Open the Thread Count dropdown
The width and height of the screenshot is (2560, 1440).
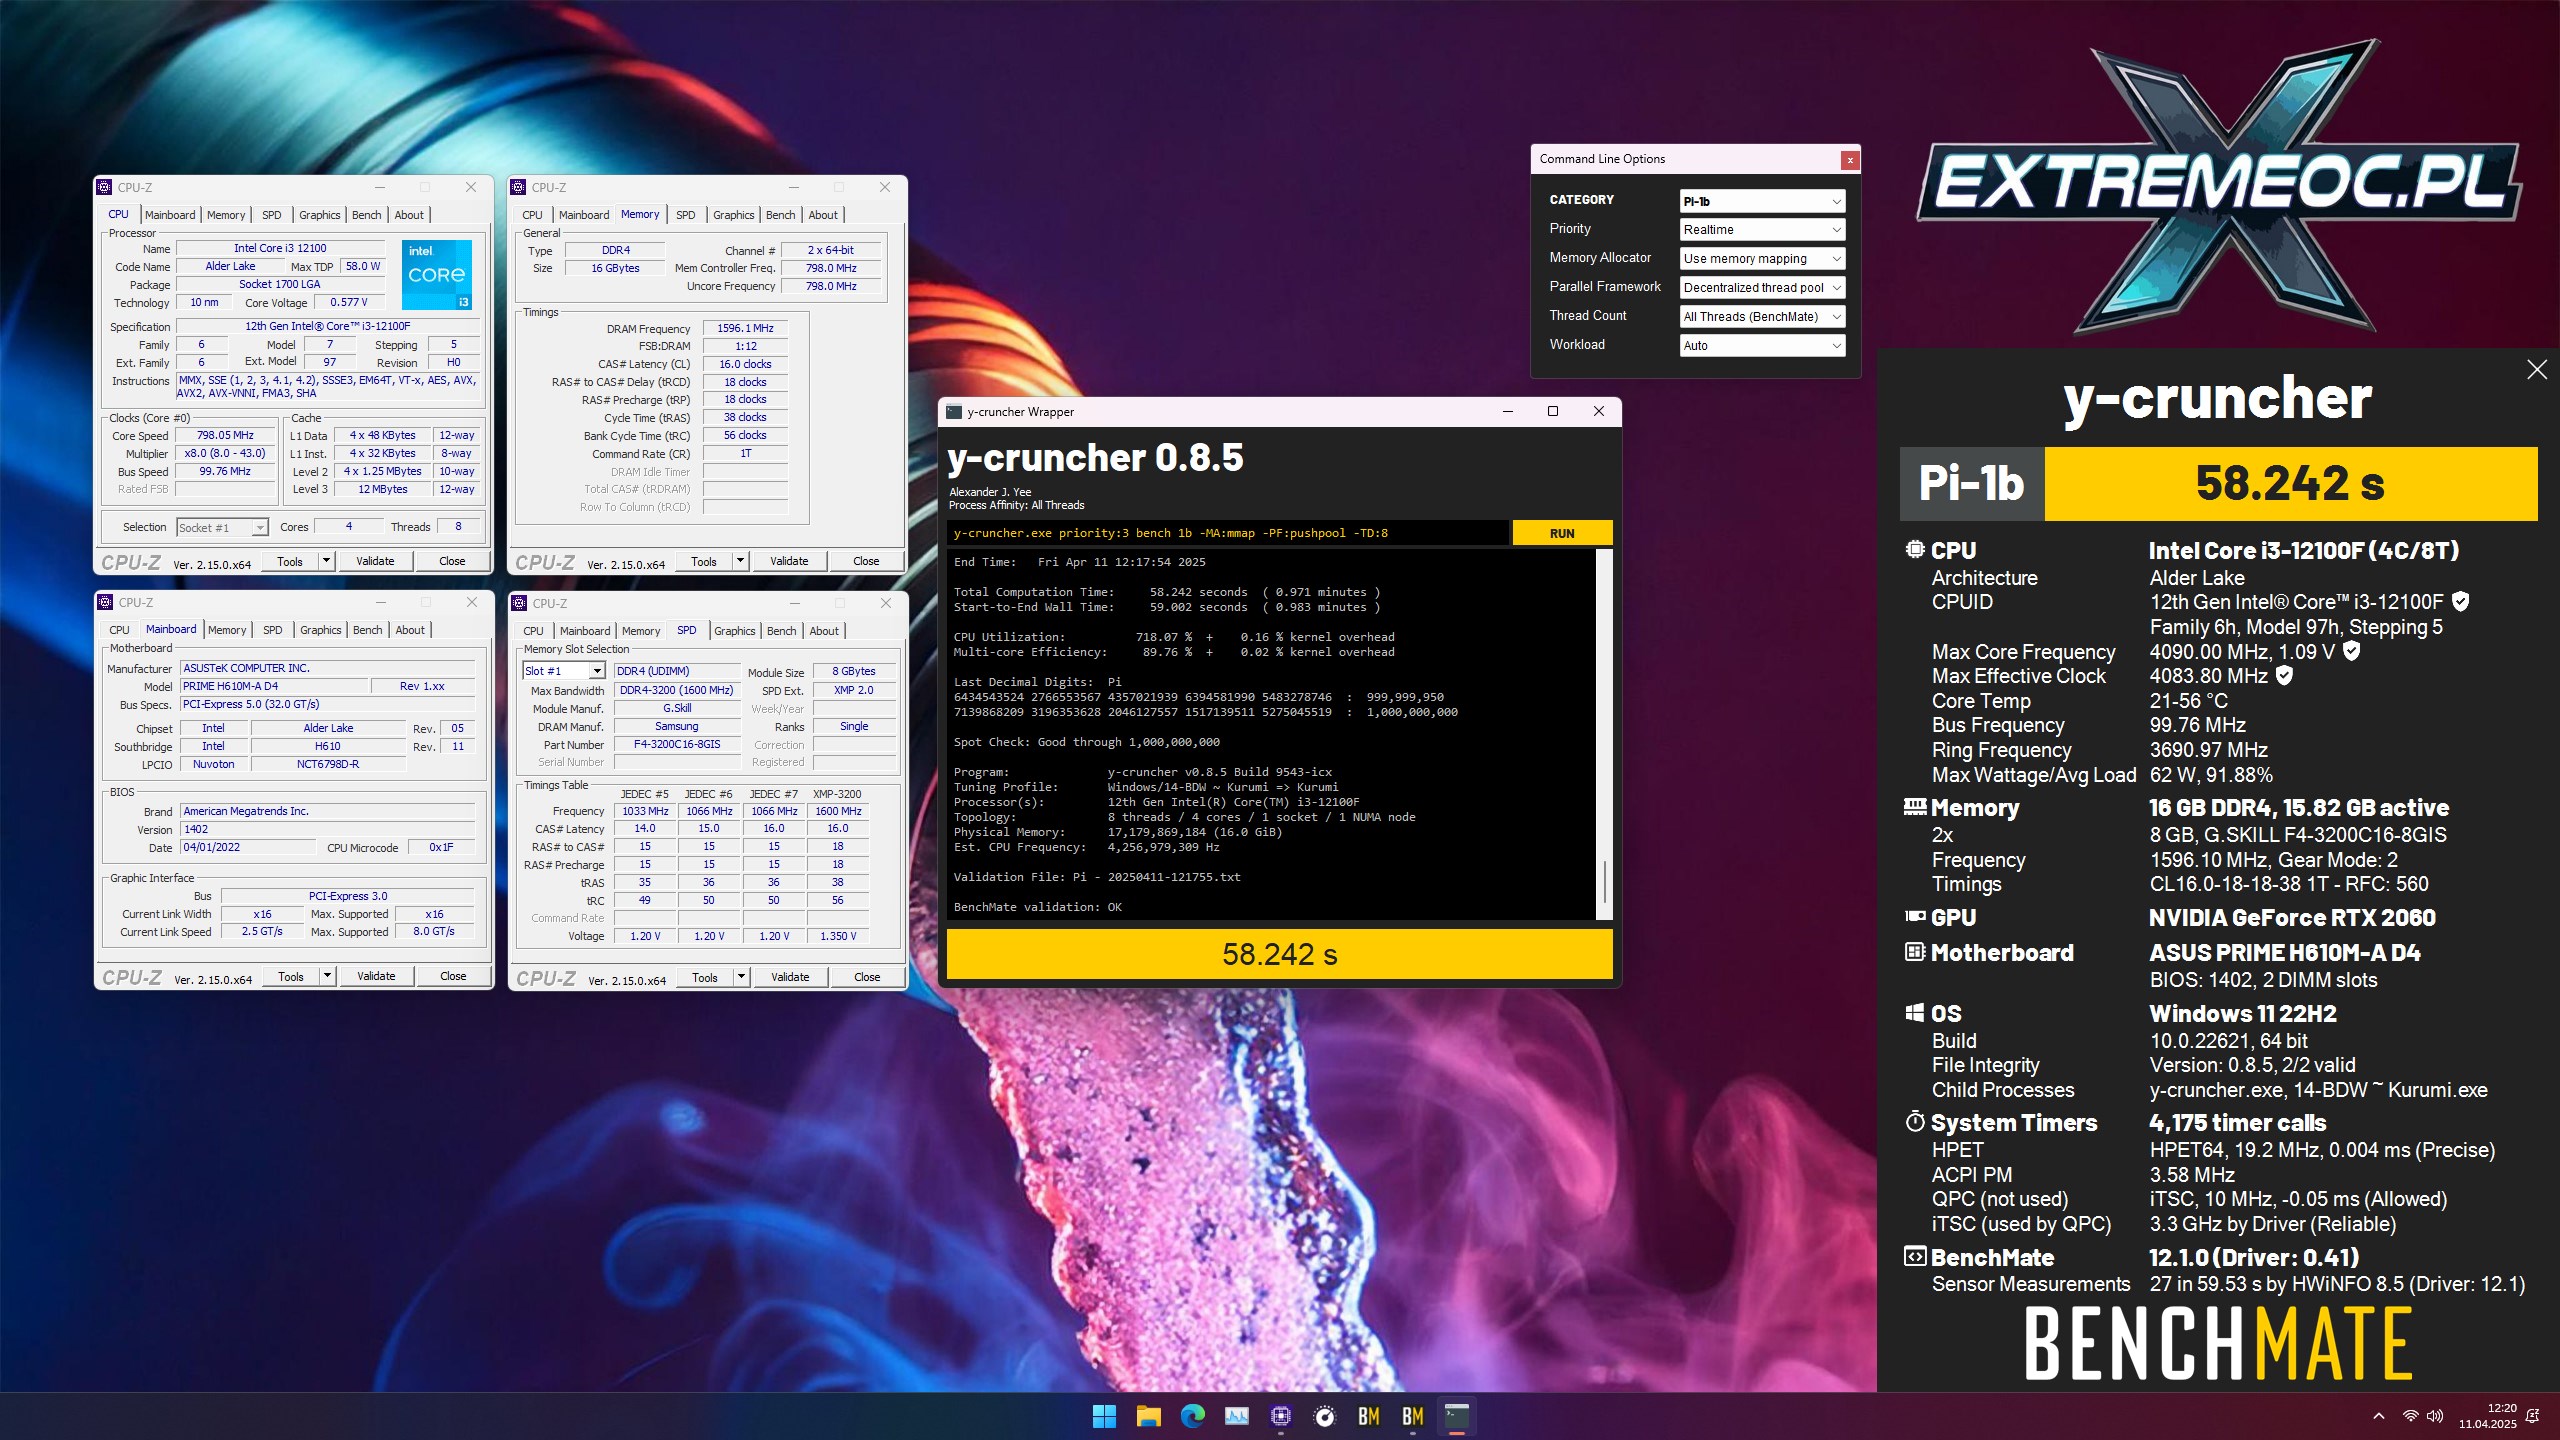click(x=1762, y=317)
